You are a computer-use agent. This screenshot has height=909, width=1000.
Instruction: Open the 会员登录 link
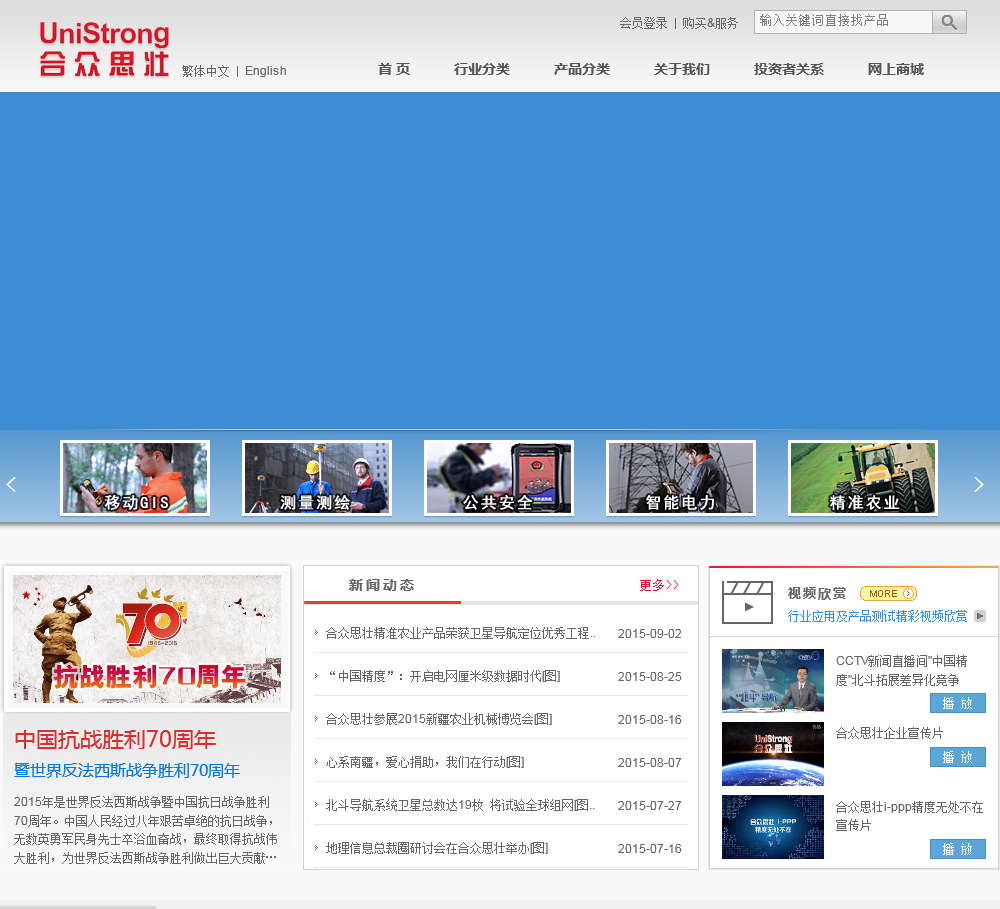click(643, 23)
